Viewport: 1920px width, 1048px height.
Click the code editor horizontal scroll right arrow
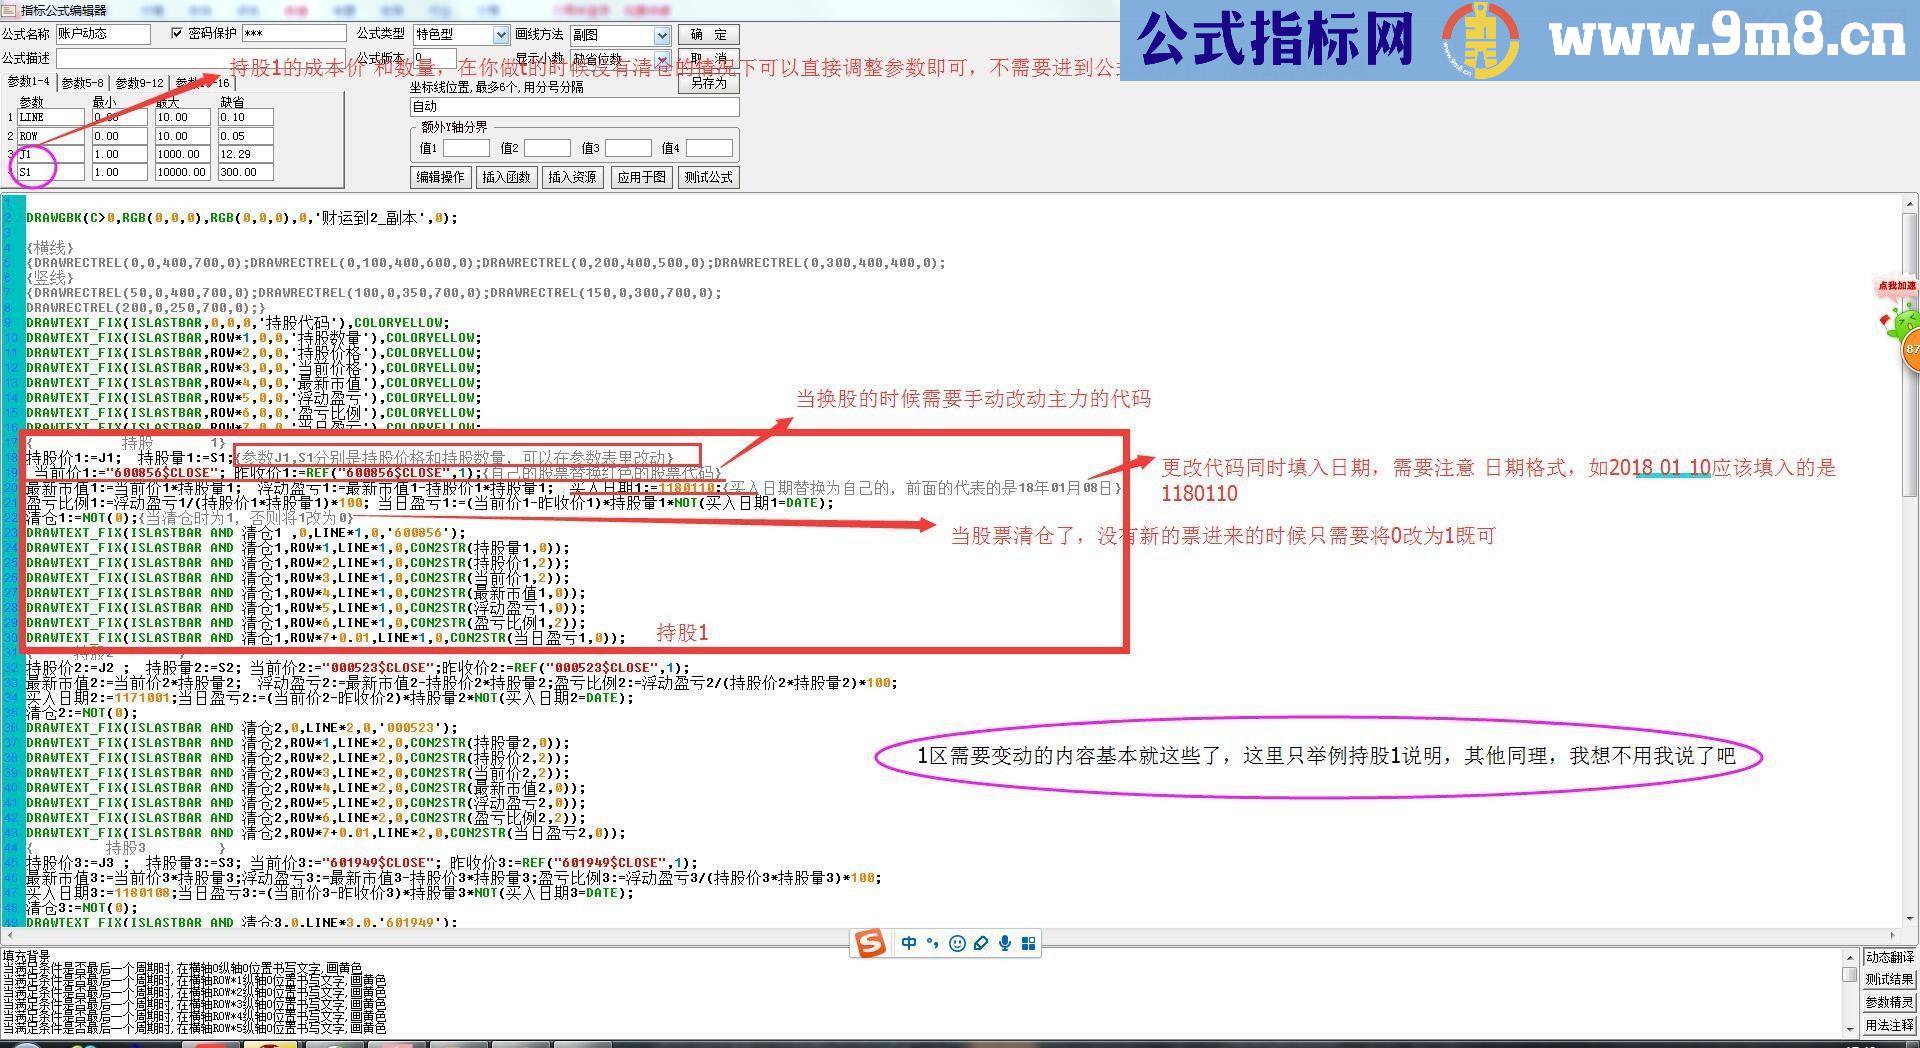[x=1893, y=935]
